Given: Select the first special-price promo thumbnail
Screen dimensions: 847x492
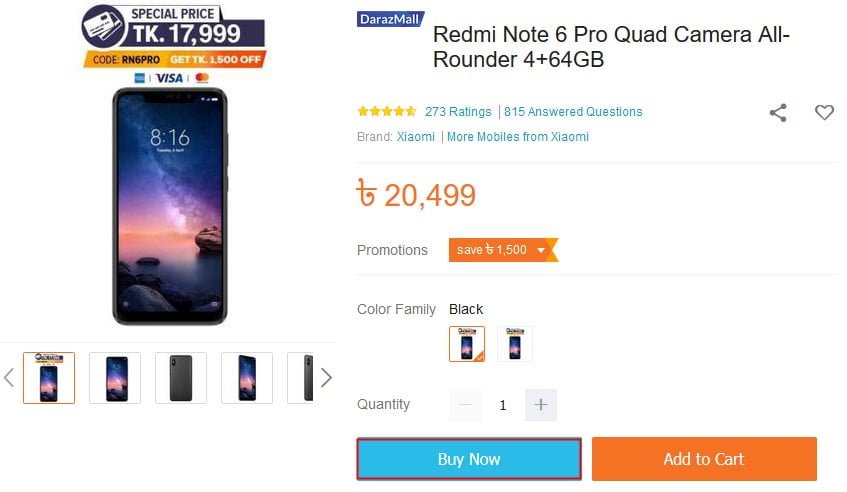Looking at the screenshot, I should tap(49, 378).
